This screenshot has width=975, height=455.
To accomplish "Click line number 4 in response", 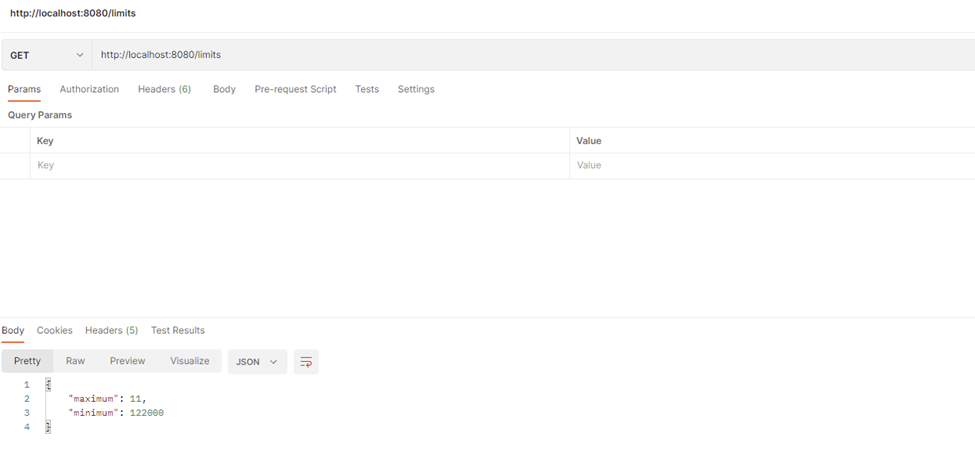I will click(27, 427).
